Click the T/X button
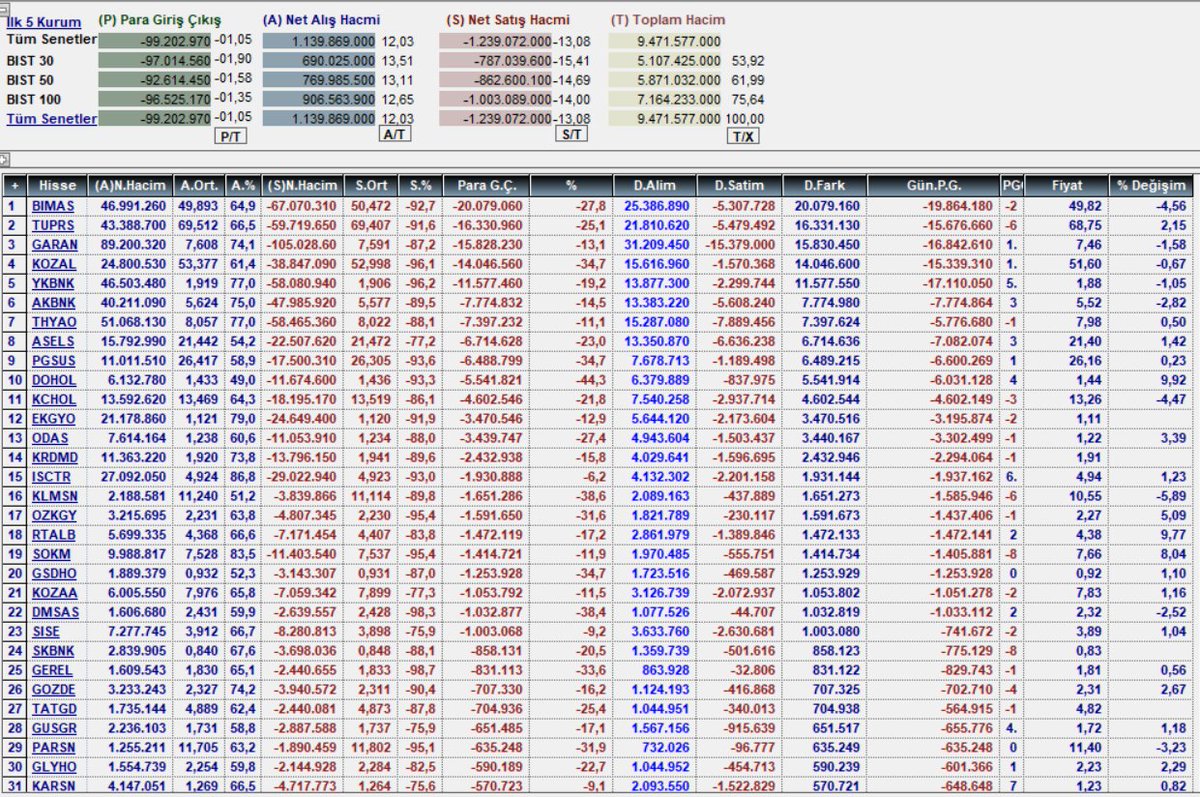This screenshot has height=797, width=1200. (x=743, y=136)
